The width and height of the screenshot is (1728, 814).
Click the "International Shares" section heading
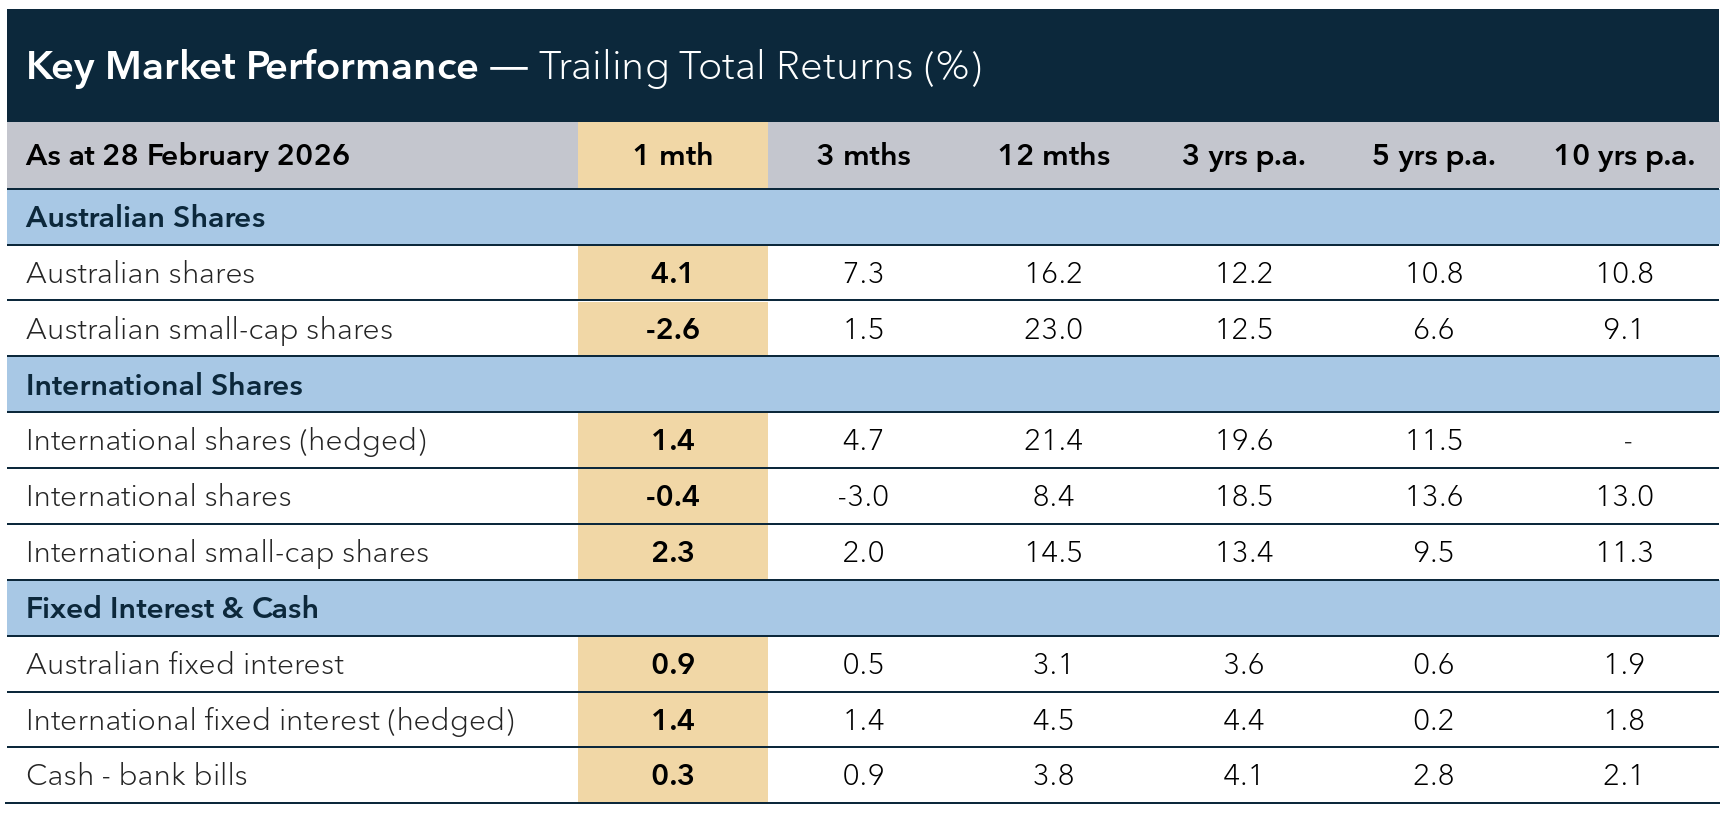pos(164,385)
